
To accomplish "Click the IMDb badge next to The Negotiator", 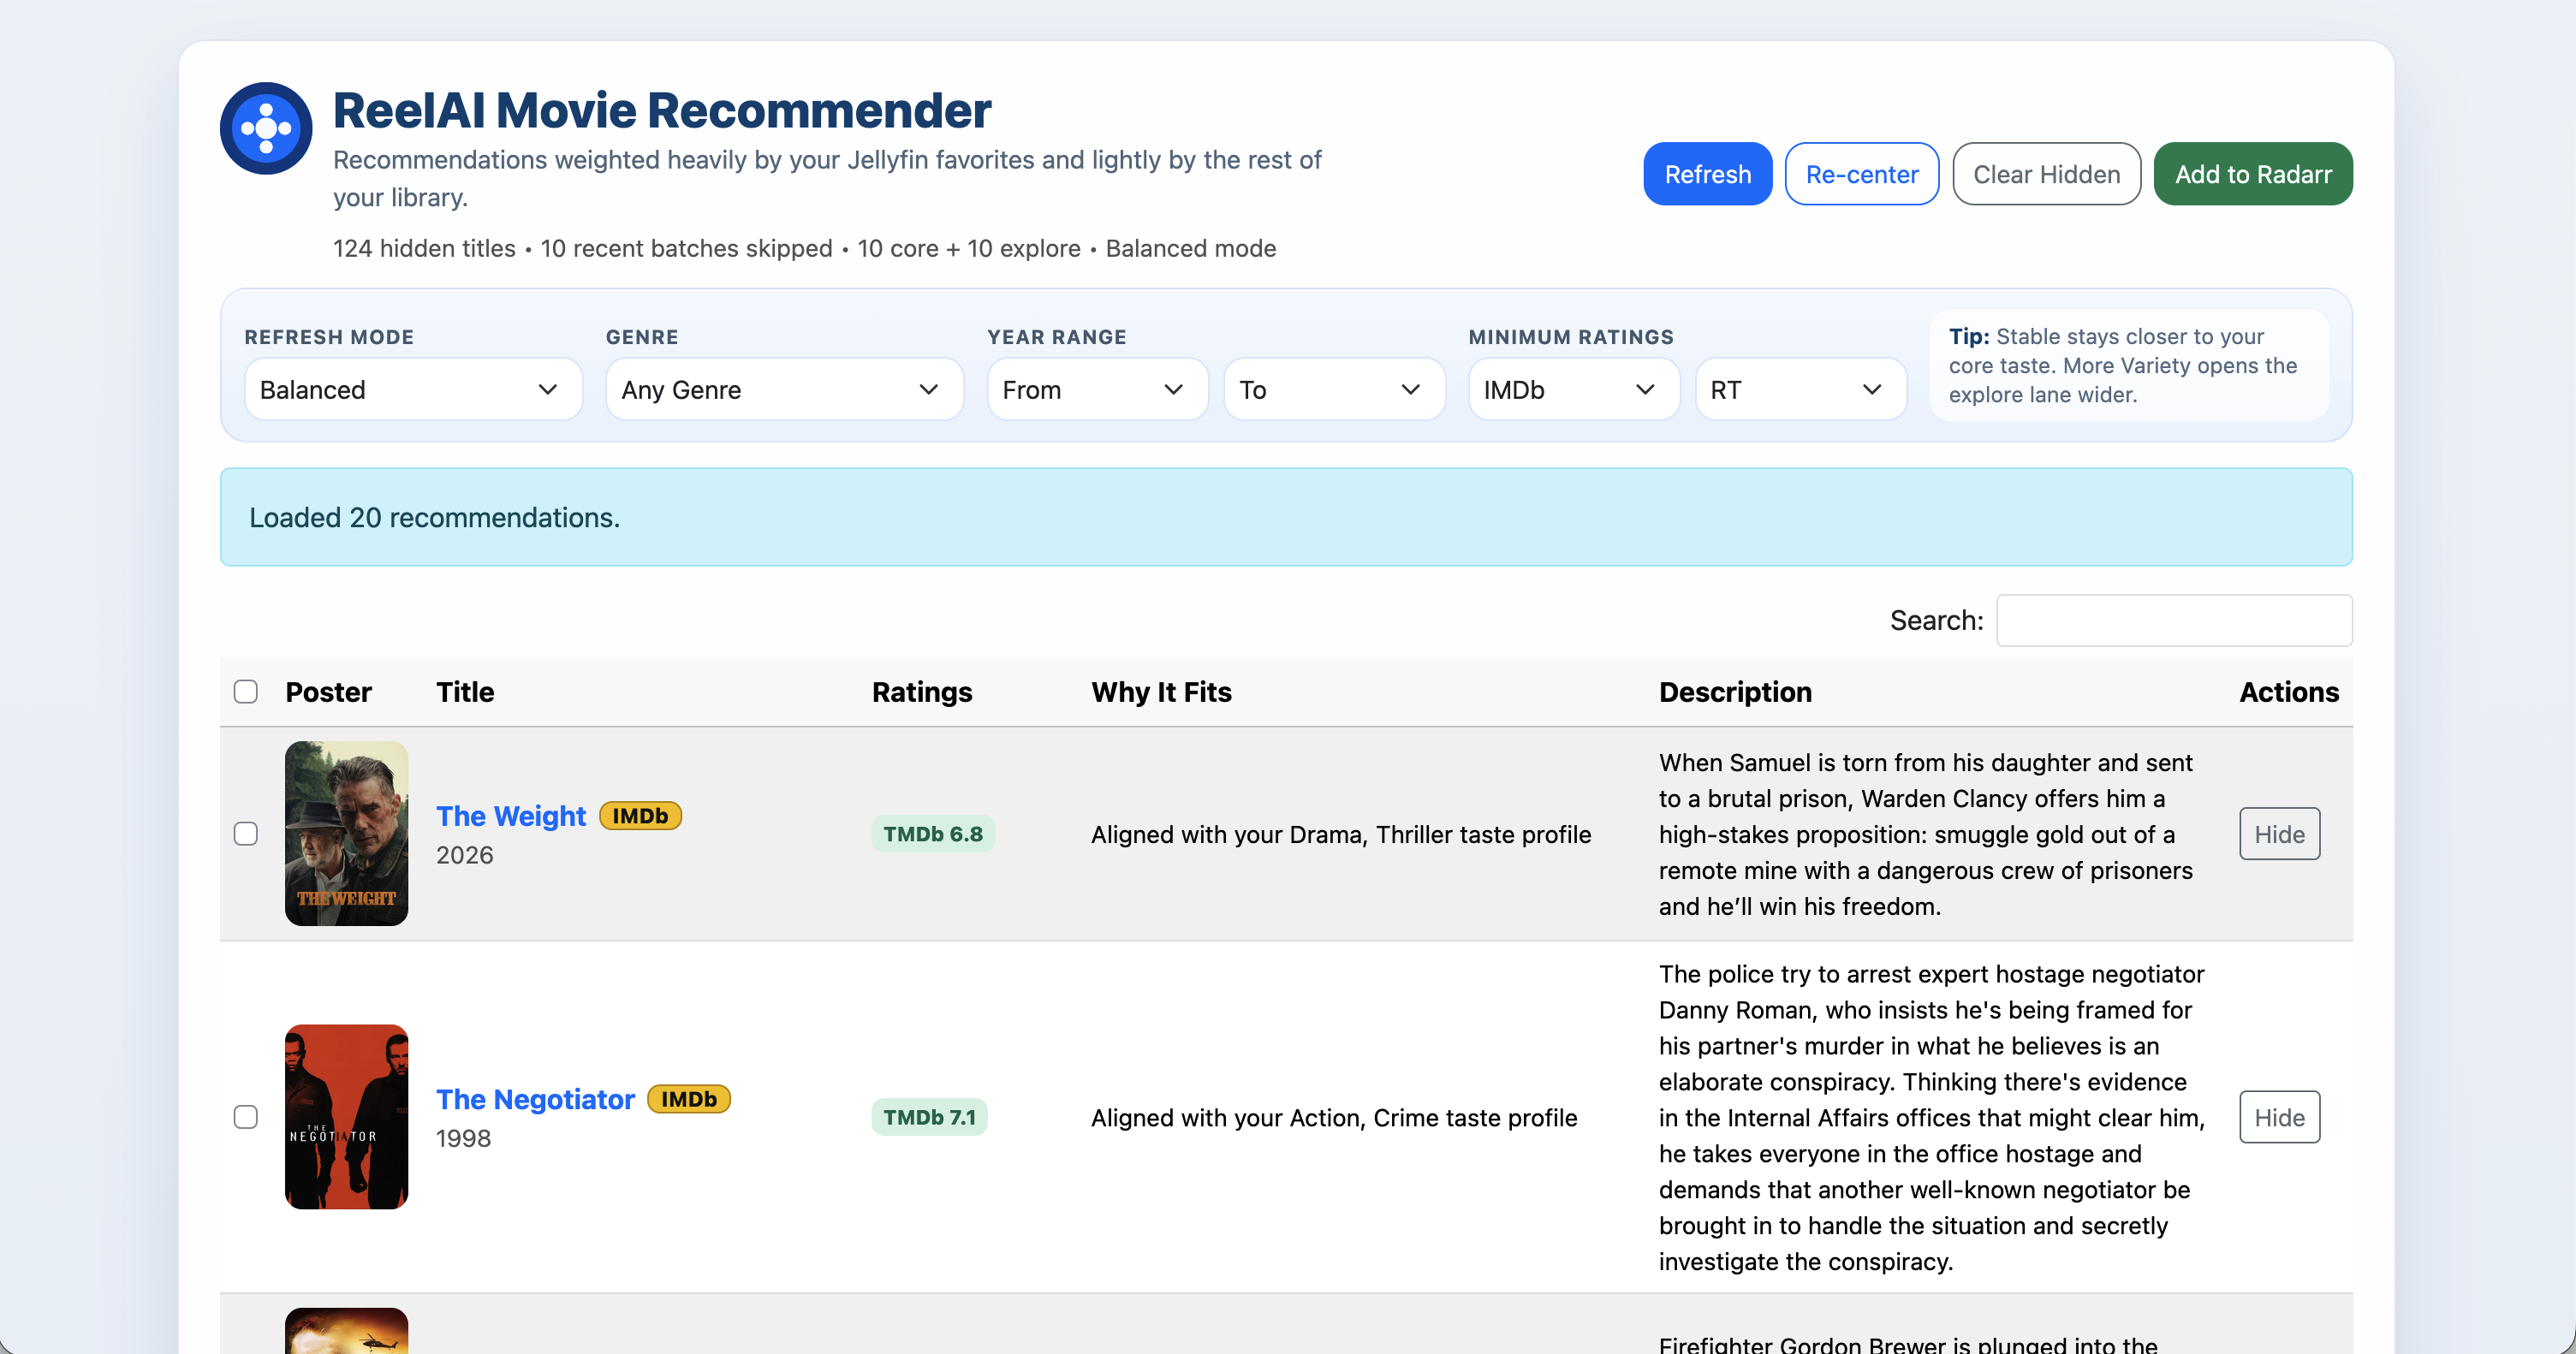I will coord(689,1099).
